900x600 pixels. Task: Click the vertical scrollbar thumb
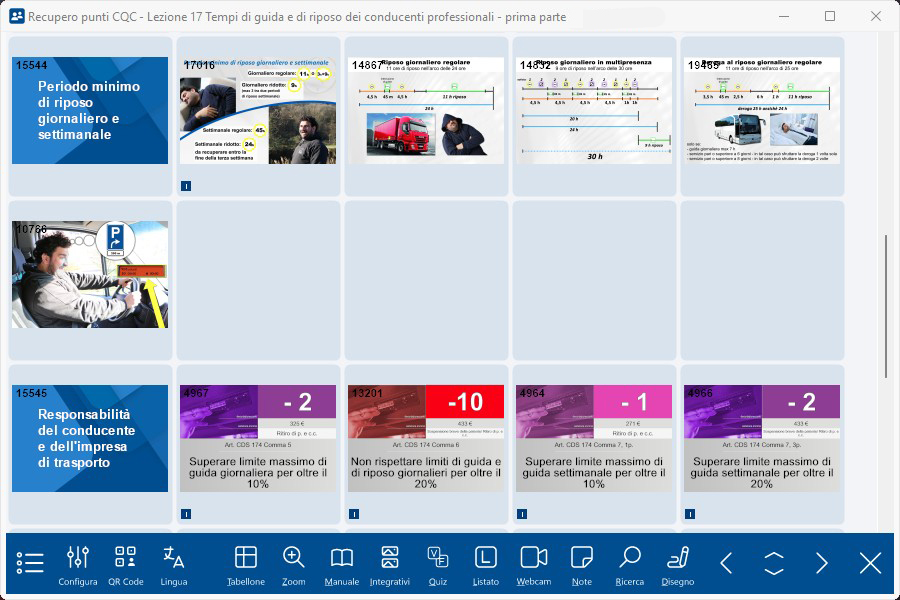tap(886, 306)
